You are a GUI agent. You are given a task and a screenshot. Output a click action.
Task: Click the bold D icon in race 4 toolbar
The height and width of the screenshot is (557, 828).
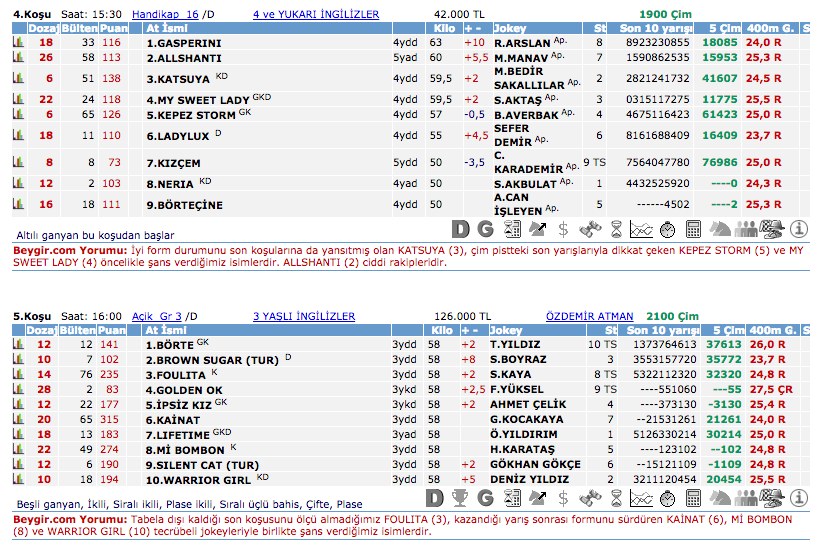pos(460,229)
